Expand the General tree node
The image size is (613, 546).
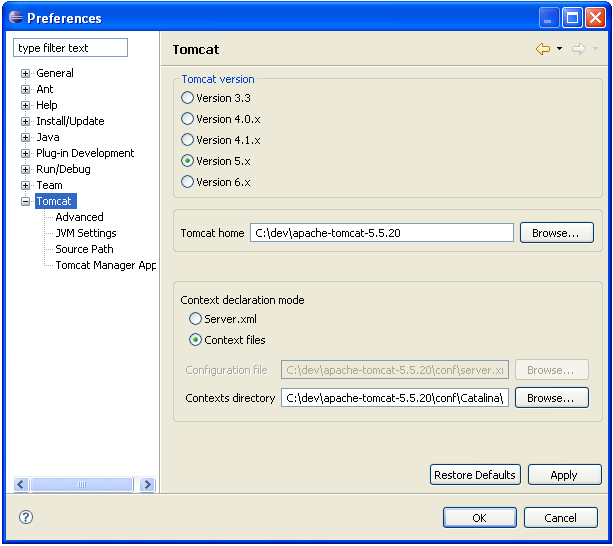pos(25,73)
